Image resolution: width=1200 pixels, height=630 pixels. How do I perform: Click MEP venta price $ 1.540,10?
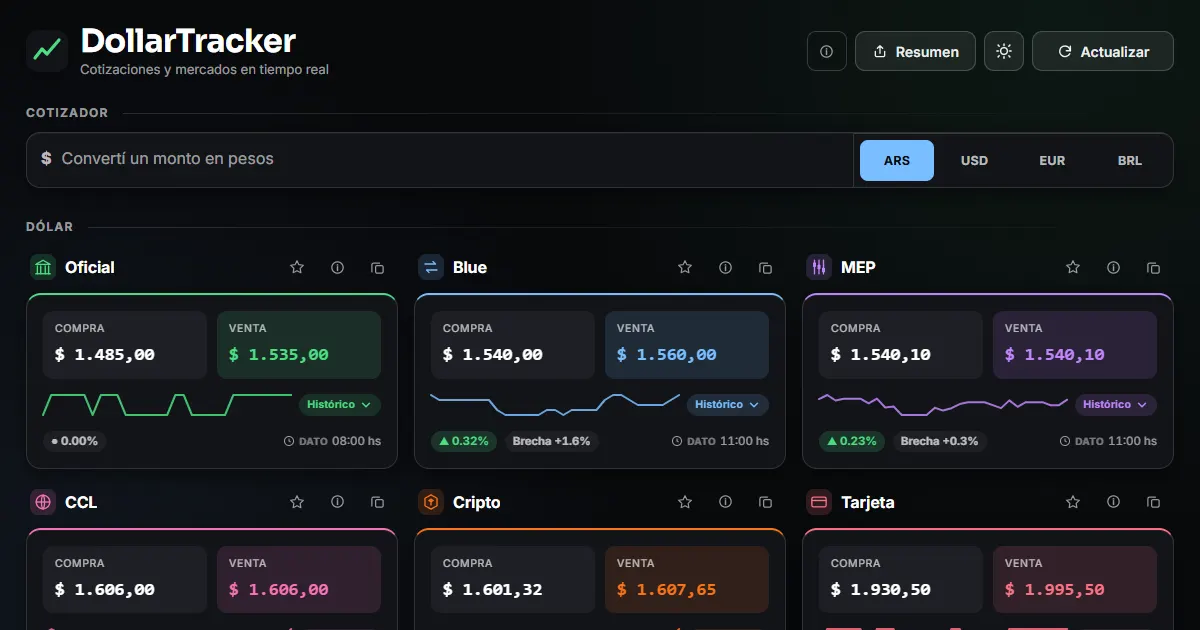pyautogui.click(x=1055, y=354)
